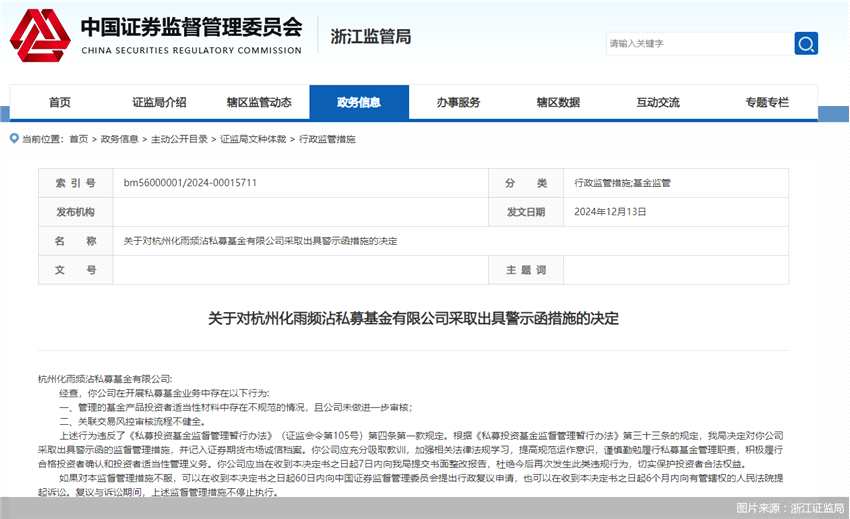Screen dimensions: 850x519
Task: Open the 辖区监管动态 navigation tab
Action: [x=259, y=102]
